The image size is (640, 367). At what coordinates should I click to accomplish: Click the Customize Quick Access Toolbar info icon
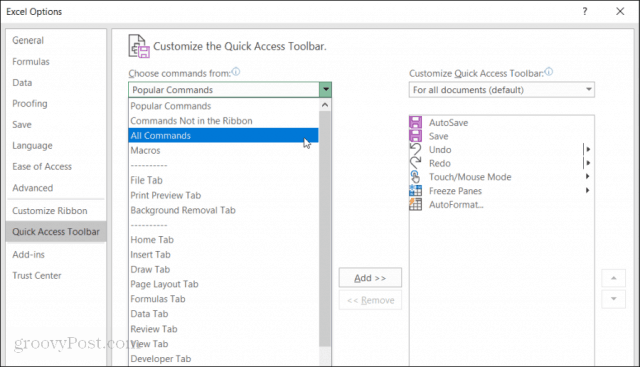[x=549, y=72]
